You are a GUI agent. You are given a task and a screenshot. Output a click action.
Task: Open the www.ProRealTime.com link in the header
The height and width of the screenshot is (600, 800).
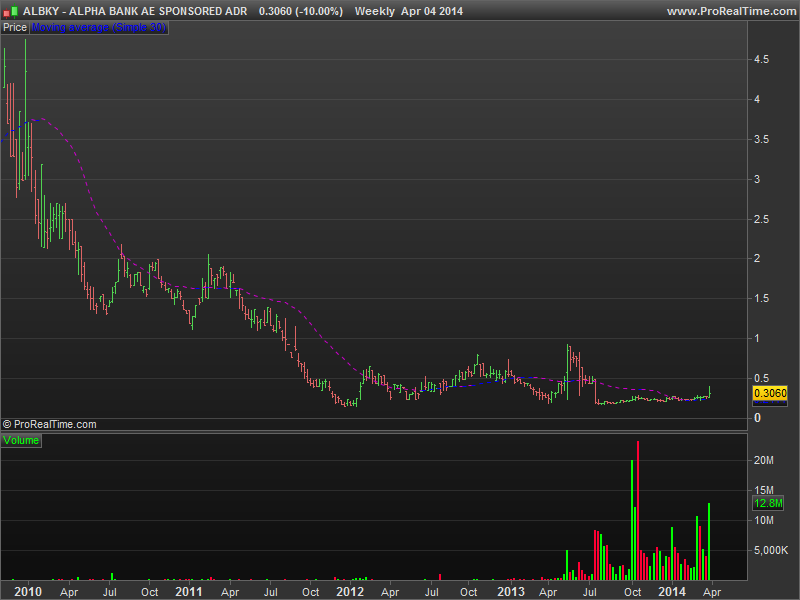[x=730, y=11]
